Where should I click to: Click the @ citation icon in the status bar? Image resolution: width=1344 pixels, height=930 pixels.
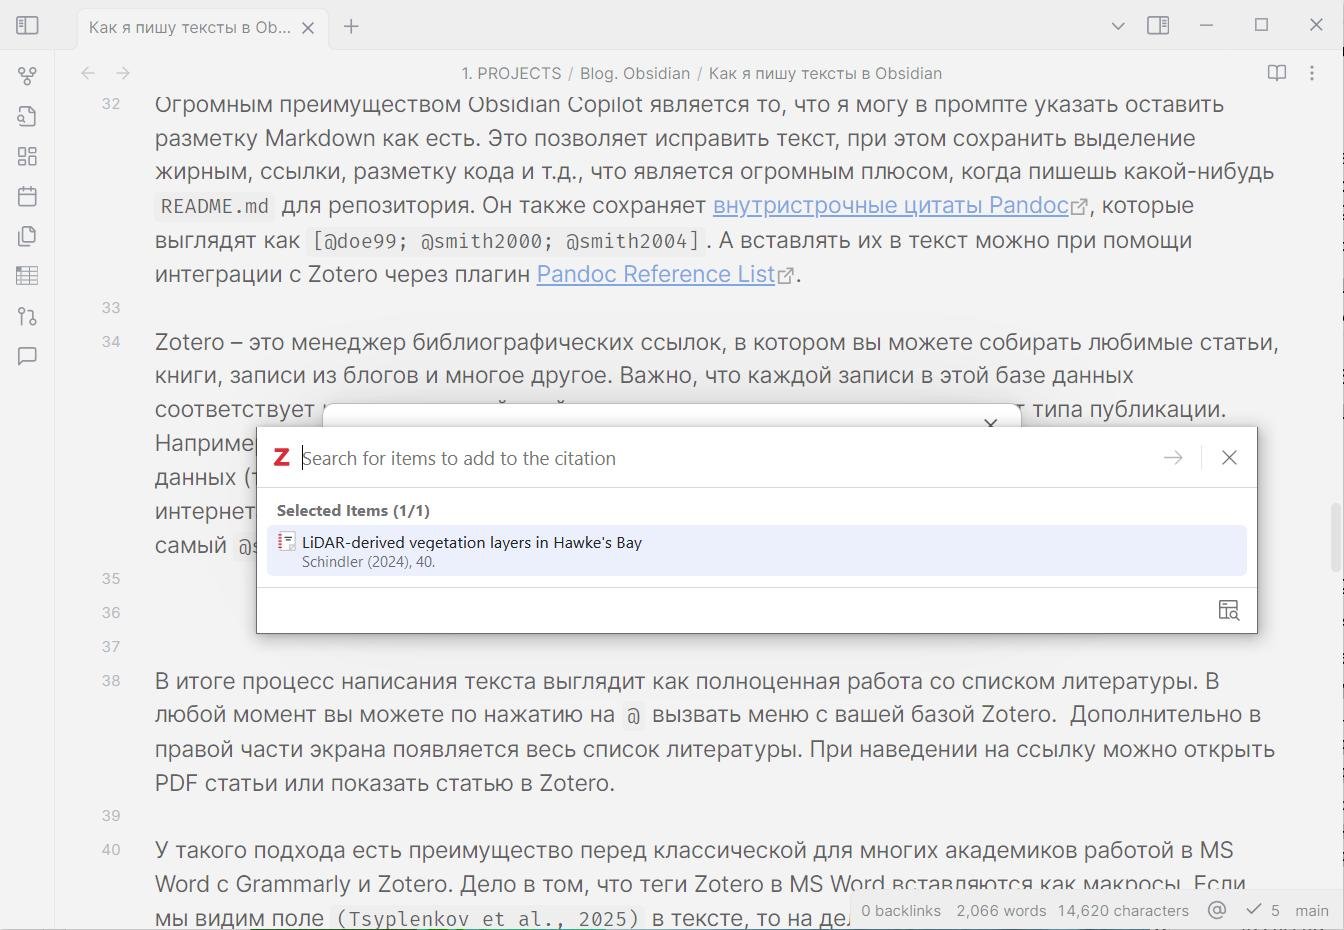(x=1217, y=911)
